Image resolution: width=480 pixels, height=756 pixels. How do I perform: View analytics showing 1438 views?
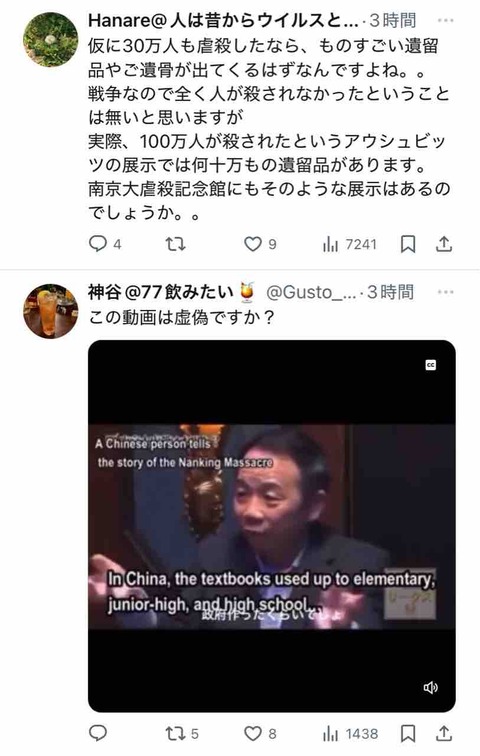(x=350, y=734)
